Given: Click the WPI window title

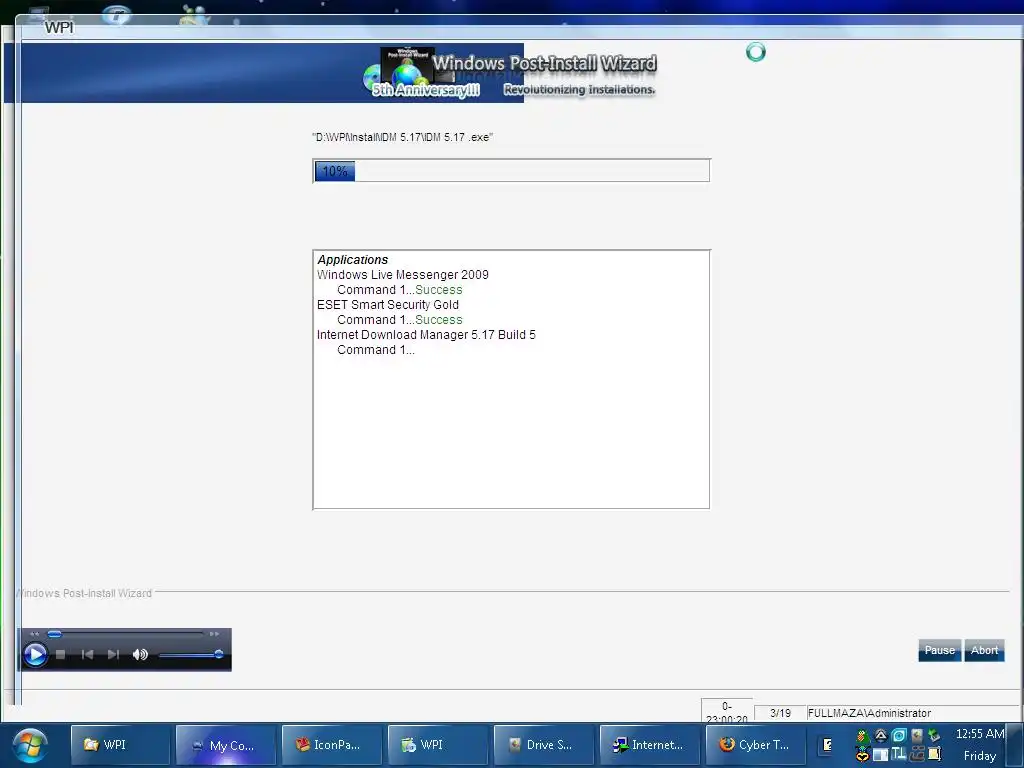Looking at the screenshot, I should [59, 27].
